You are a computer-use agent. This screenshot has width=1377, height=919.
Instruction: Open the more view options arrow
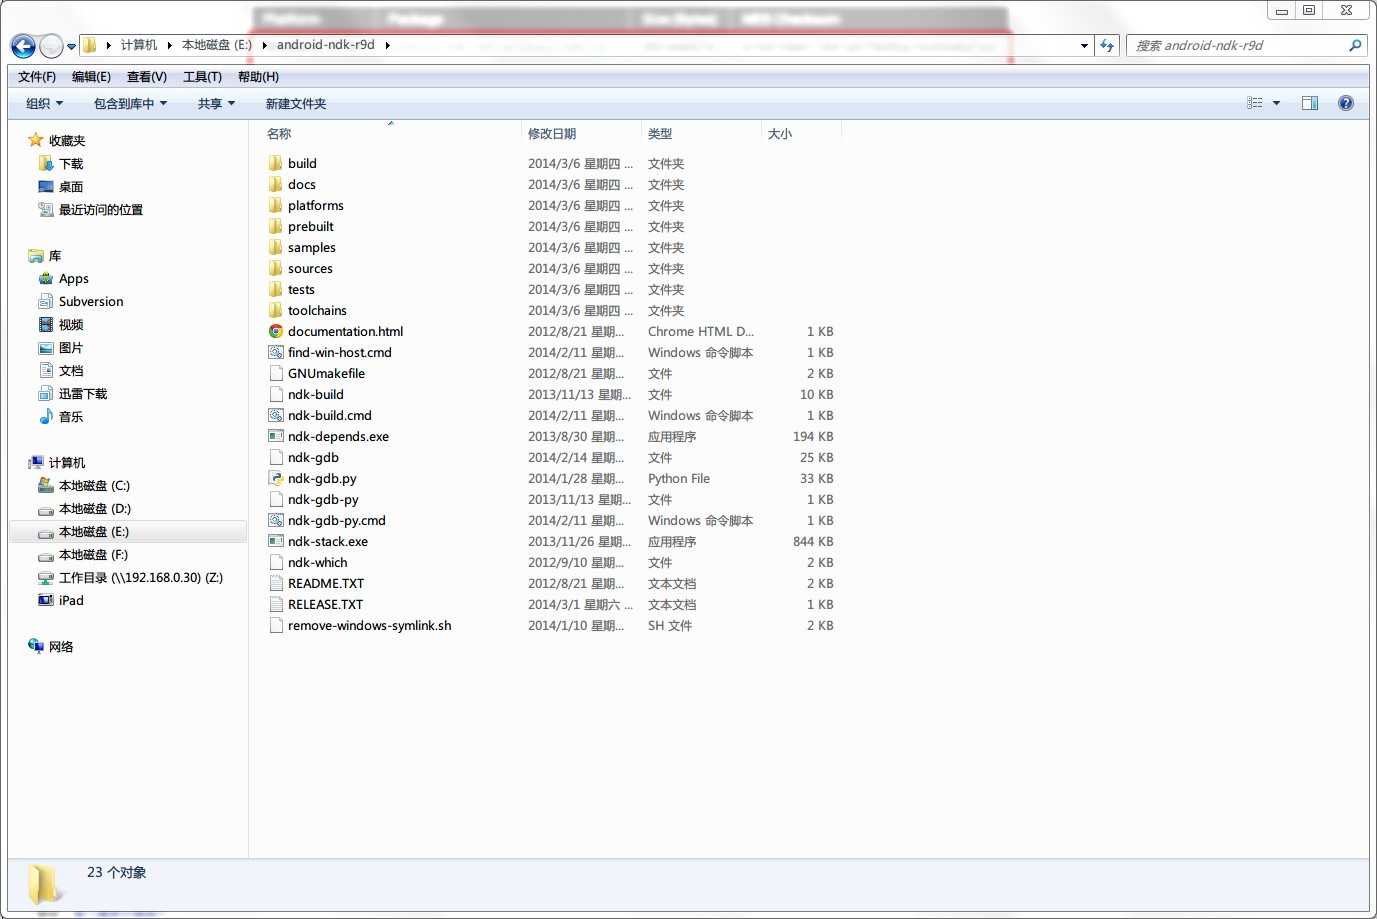click(x=1276, y=103)
